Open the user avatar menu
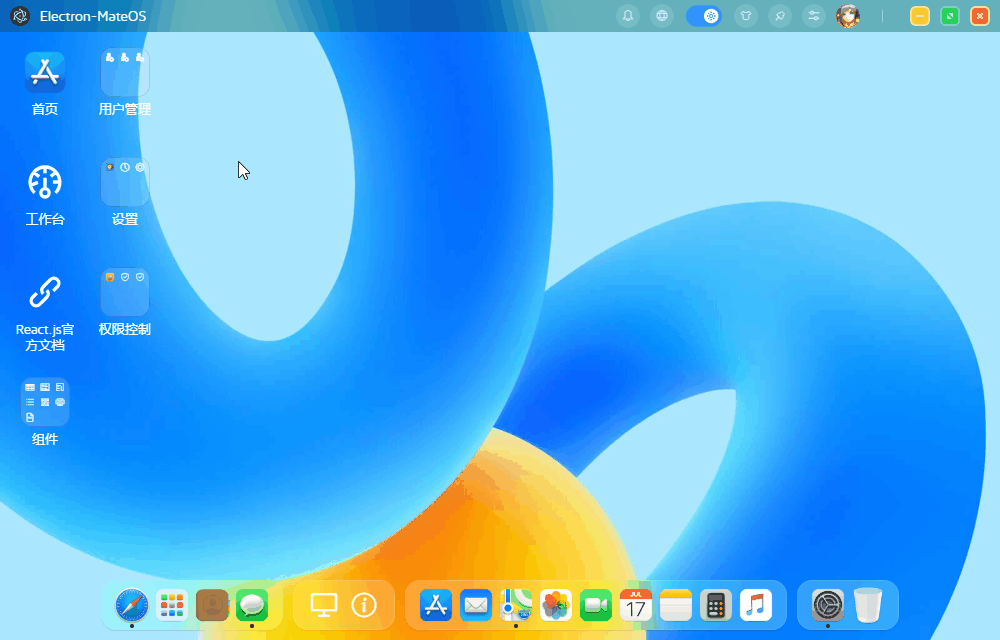This screenshot has width=1000, height=640. 848,16
